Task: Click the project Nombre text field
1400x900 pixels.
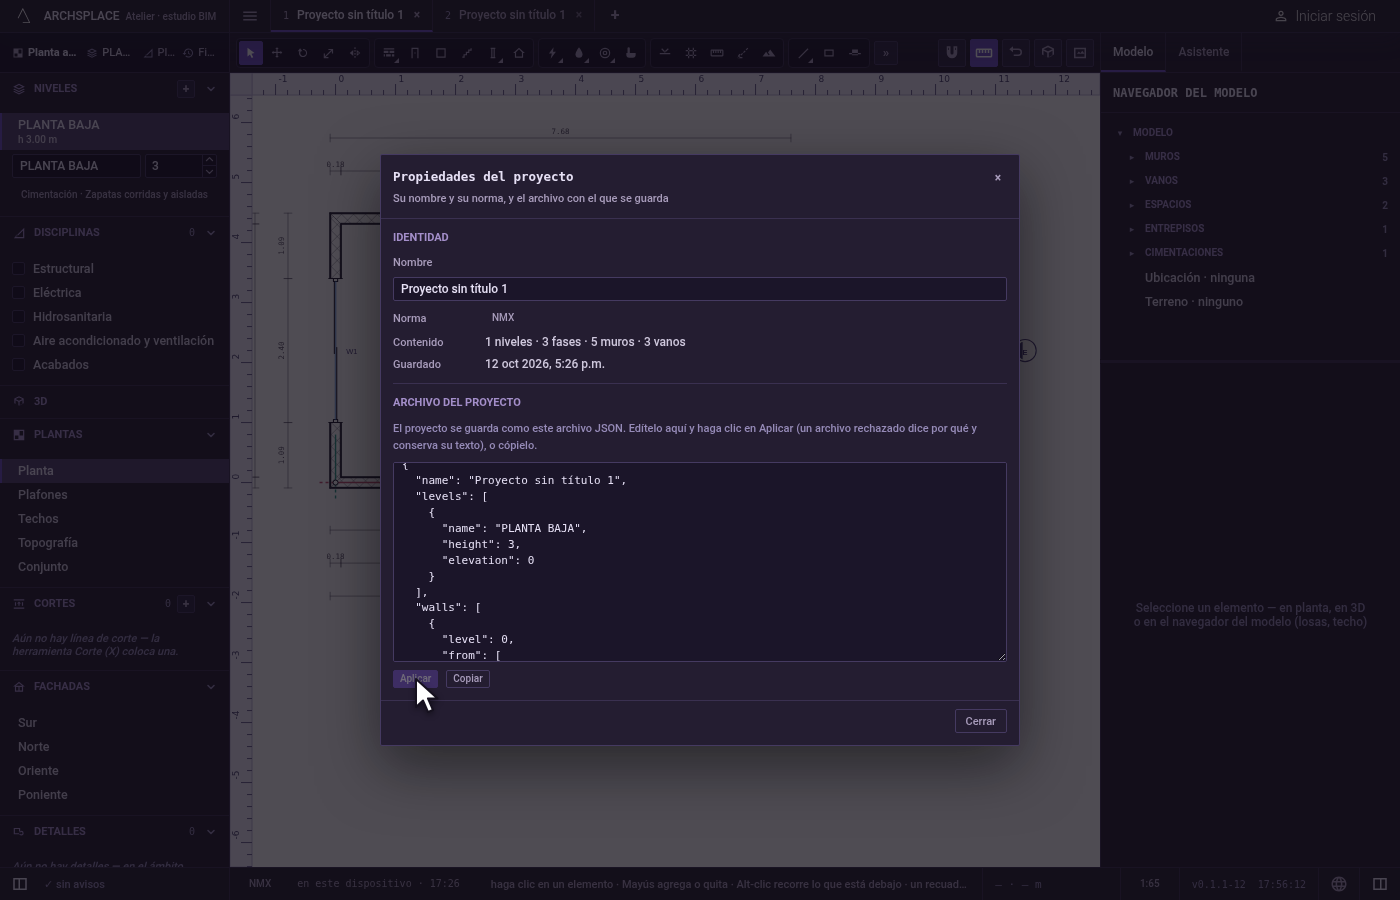Action: pyautogui.click(x=700, y=289)
